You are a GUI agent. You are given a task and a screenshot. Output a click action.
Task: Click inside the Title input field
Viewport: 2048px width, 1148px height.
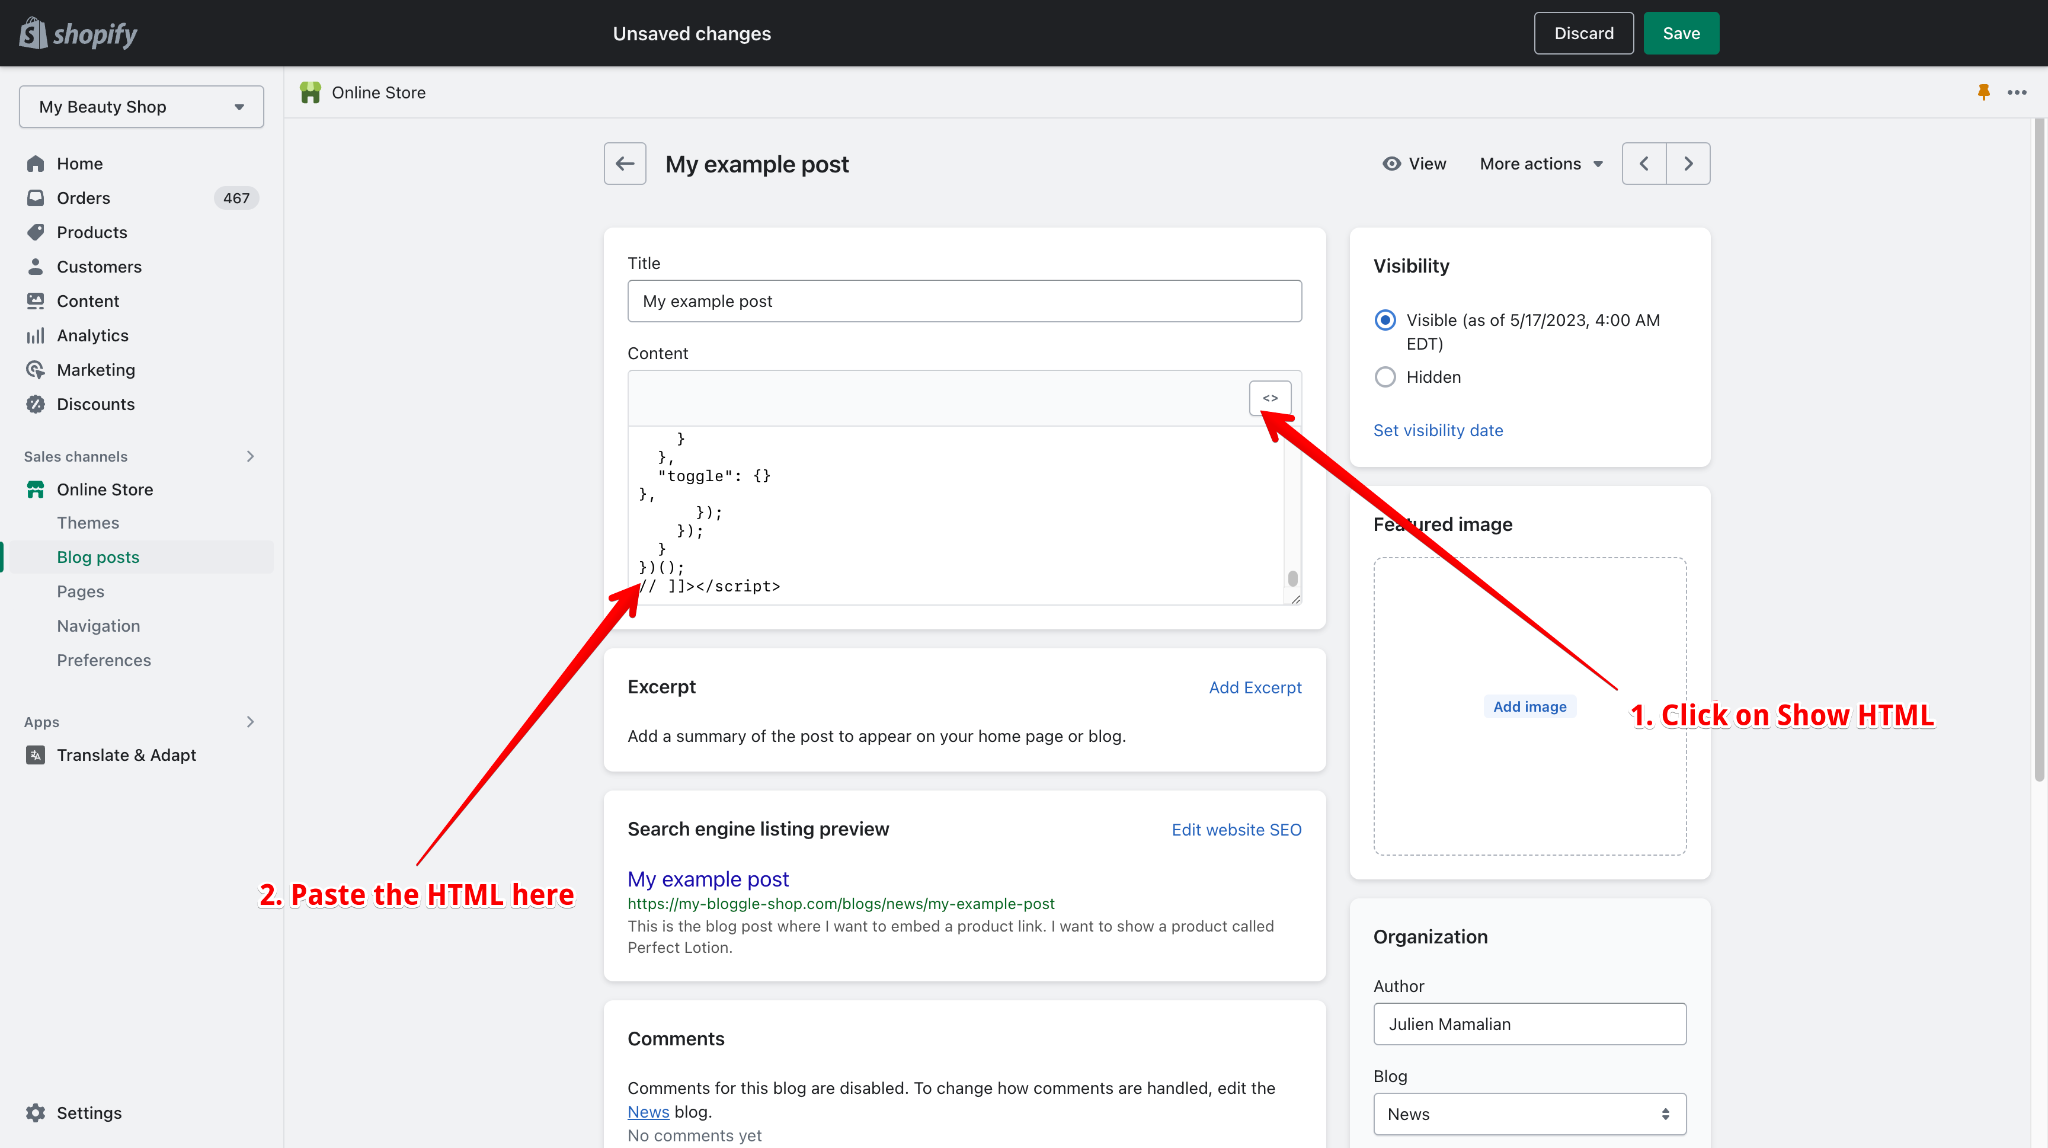pos(963,301)
